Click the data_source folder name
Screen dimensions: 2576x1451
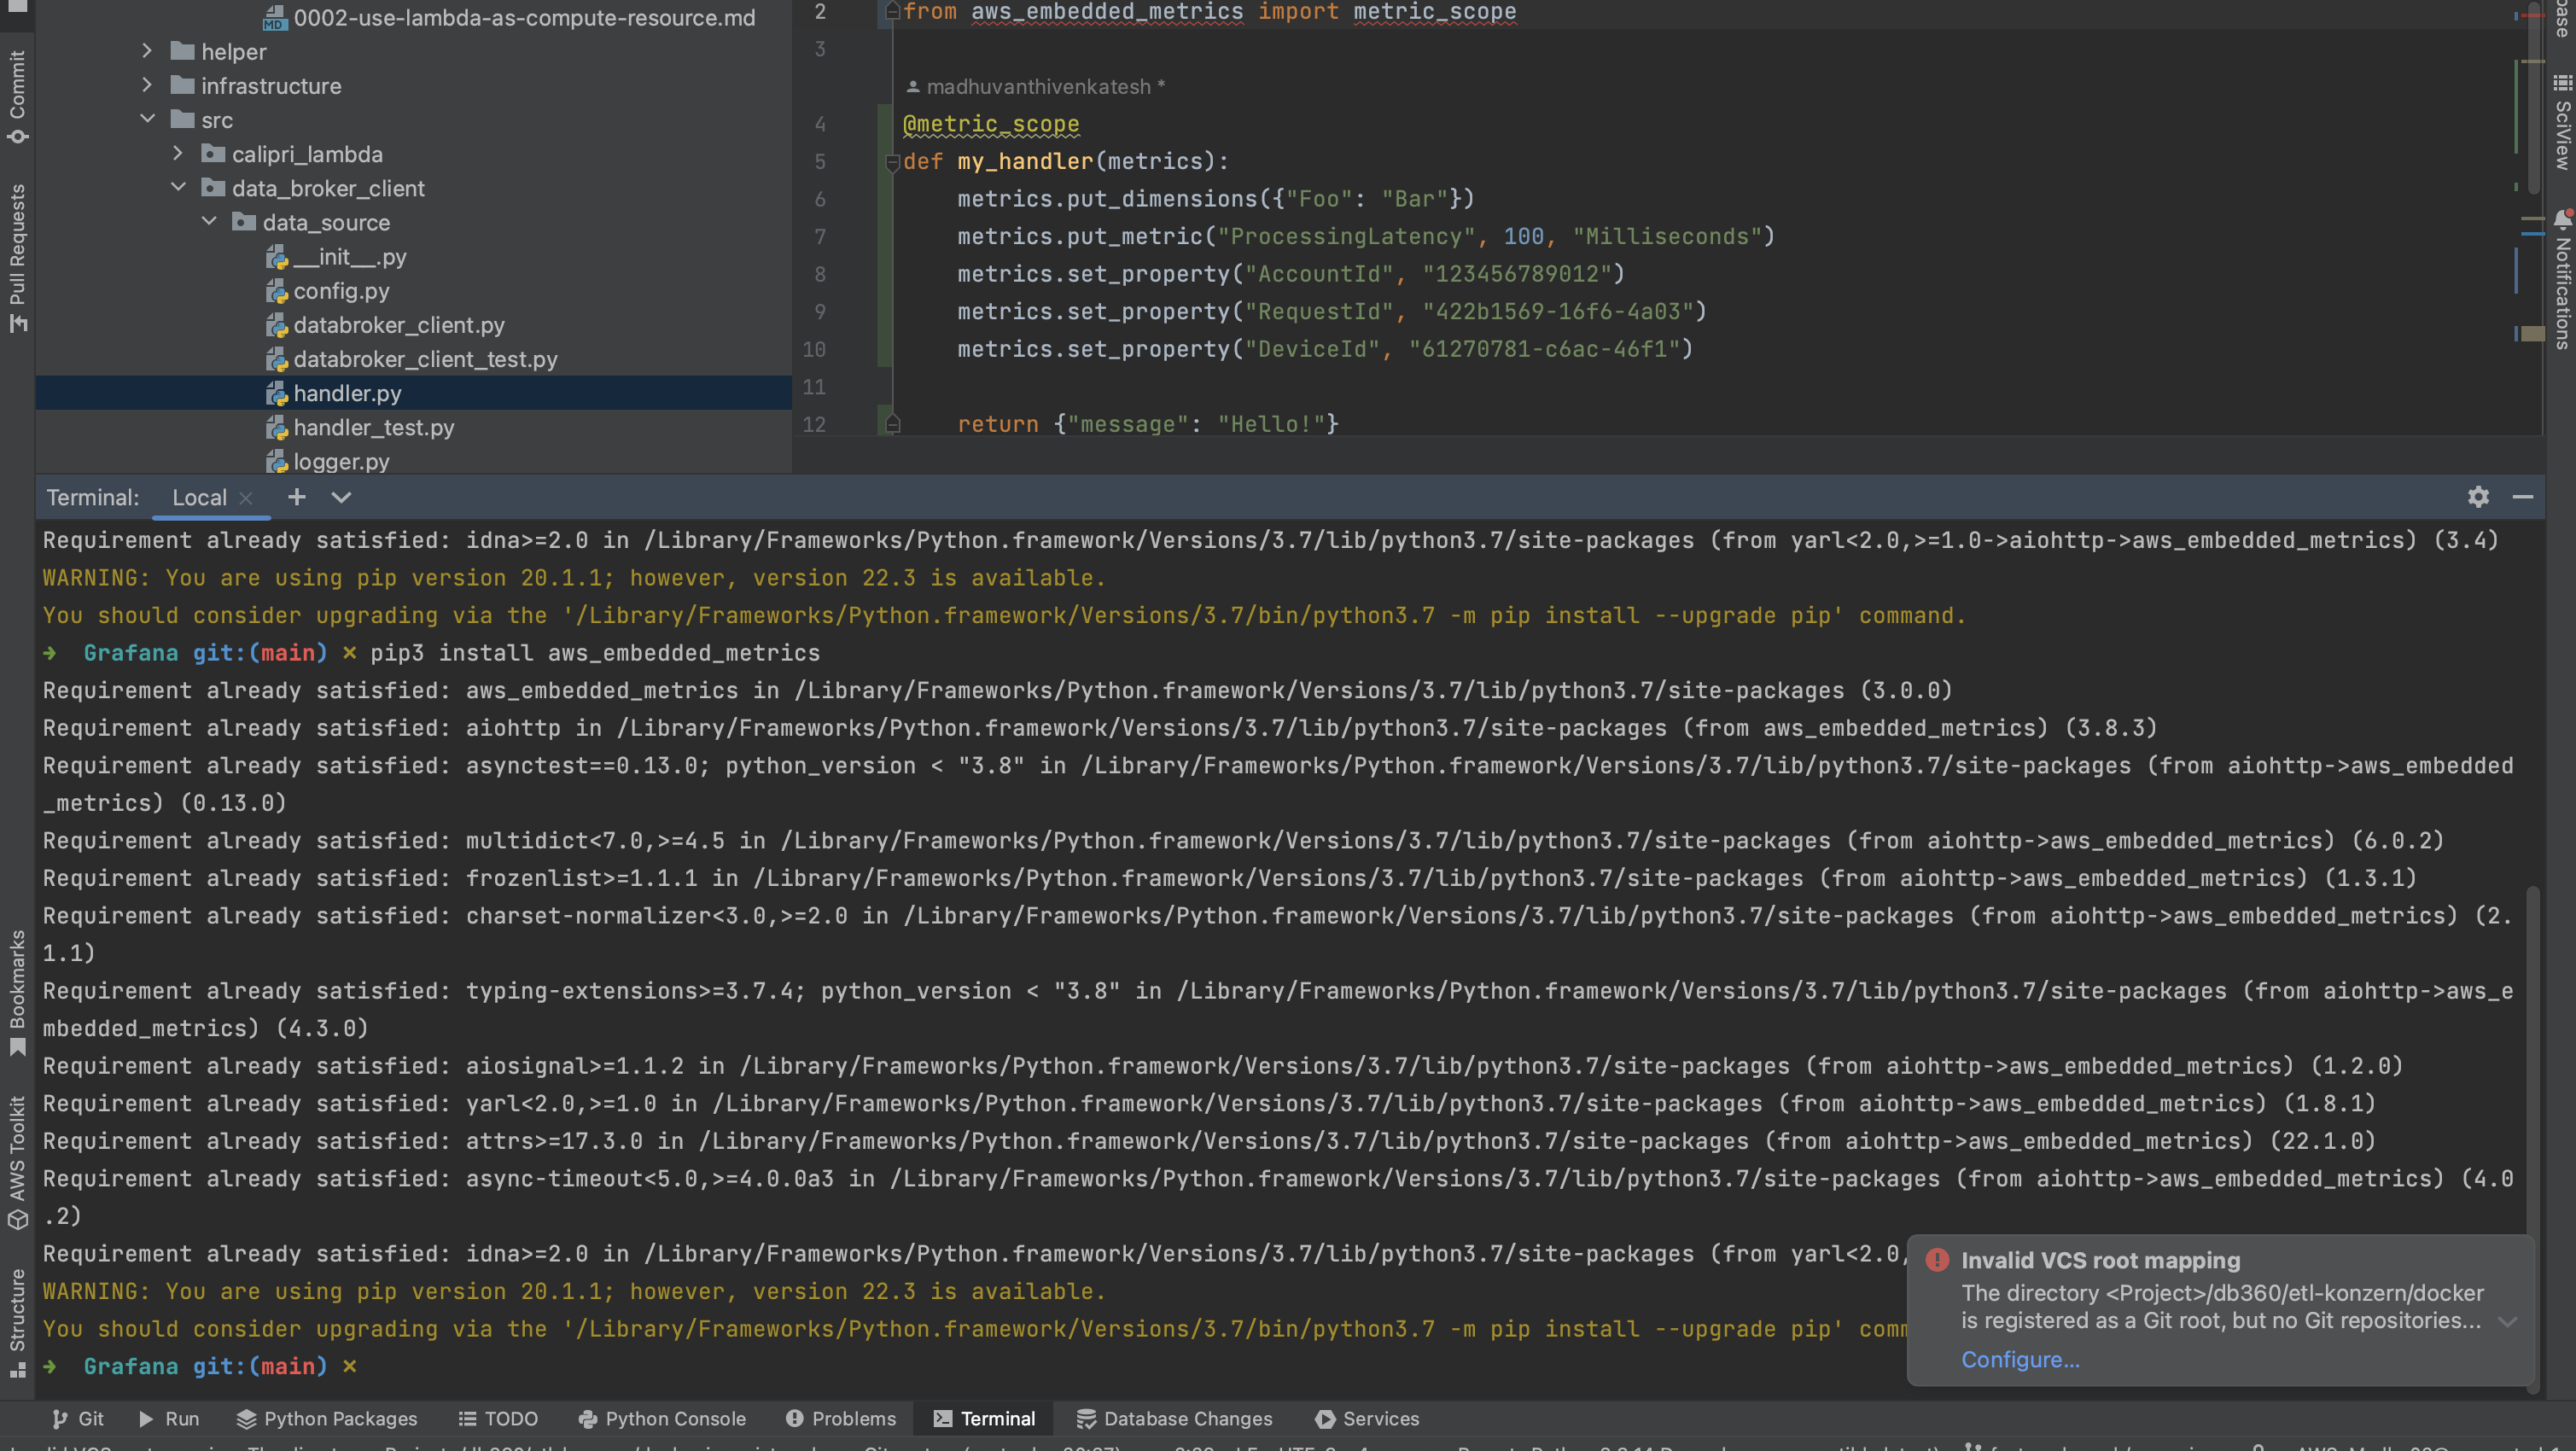(x=326, y=222)
